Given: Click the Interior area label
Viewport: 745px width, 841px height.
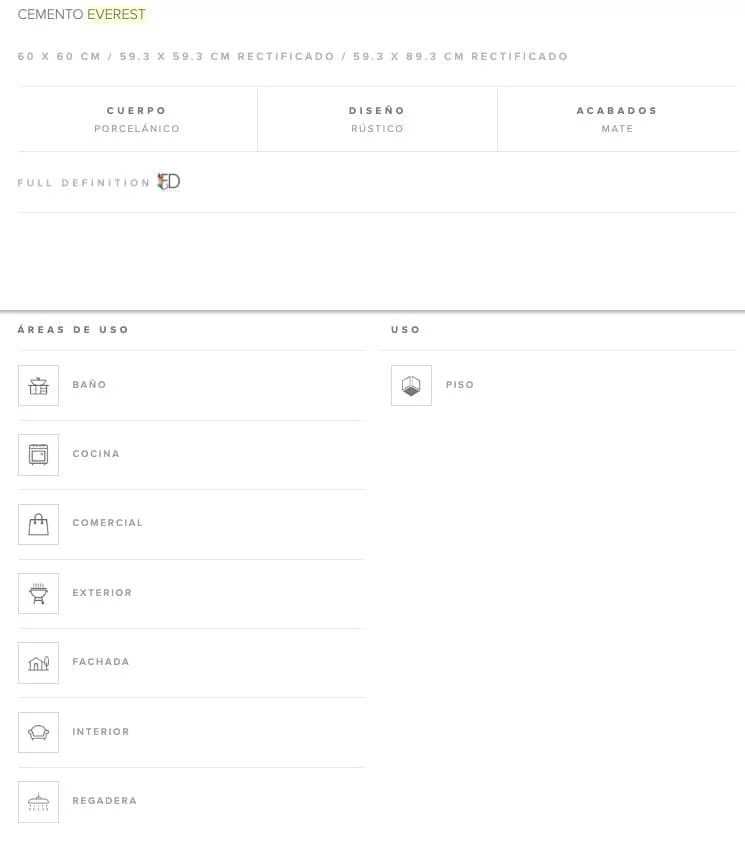Looking at the screenshot, I should pos(101,732).
